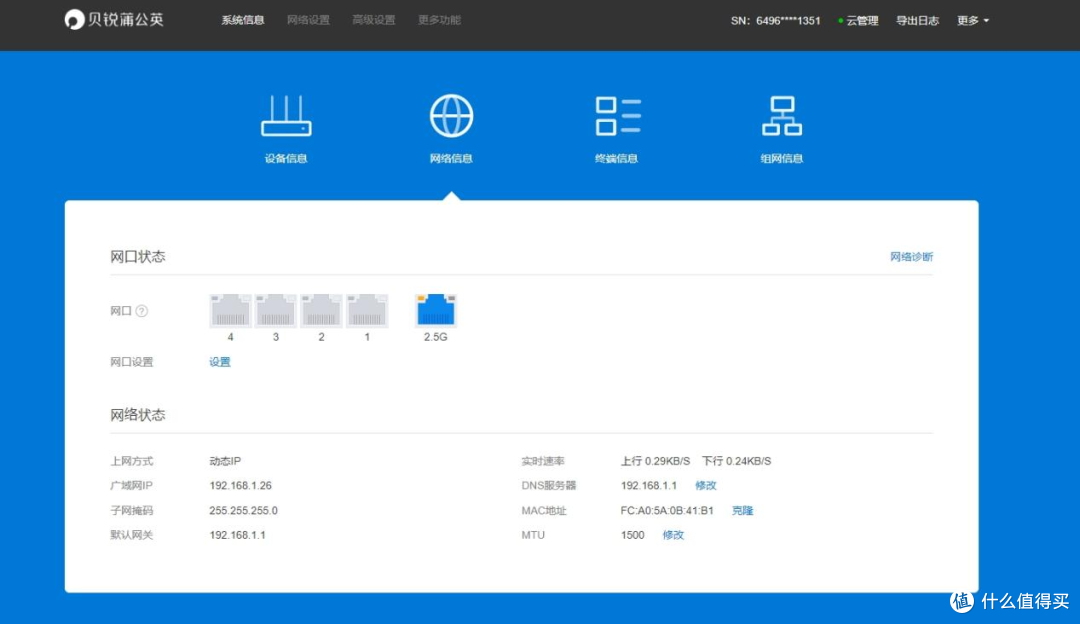The width and height of the screenshot is (1080, 624).
Task: Click the 下行 0.24KB/S rate text
Action: [736, 461]
